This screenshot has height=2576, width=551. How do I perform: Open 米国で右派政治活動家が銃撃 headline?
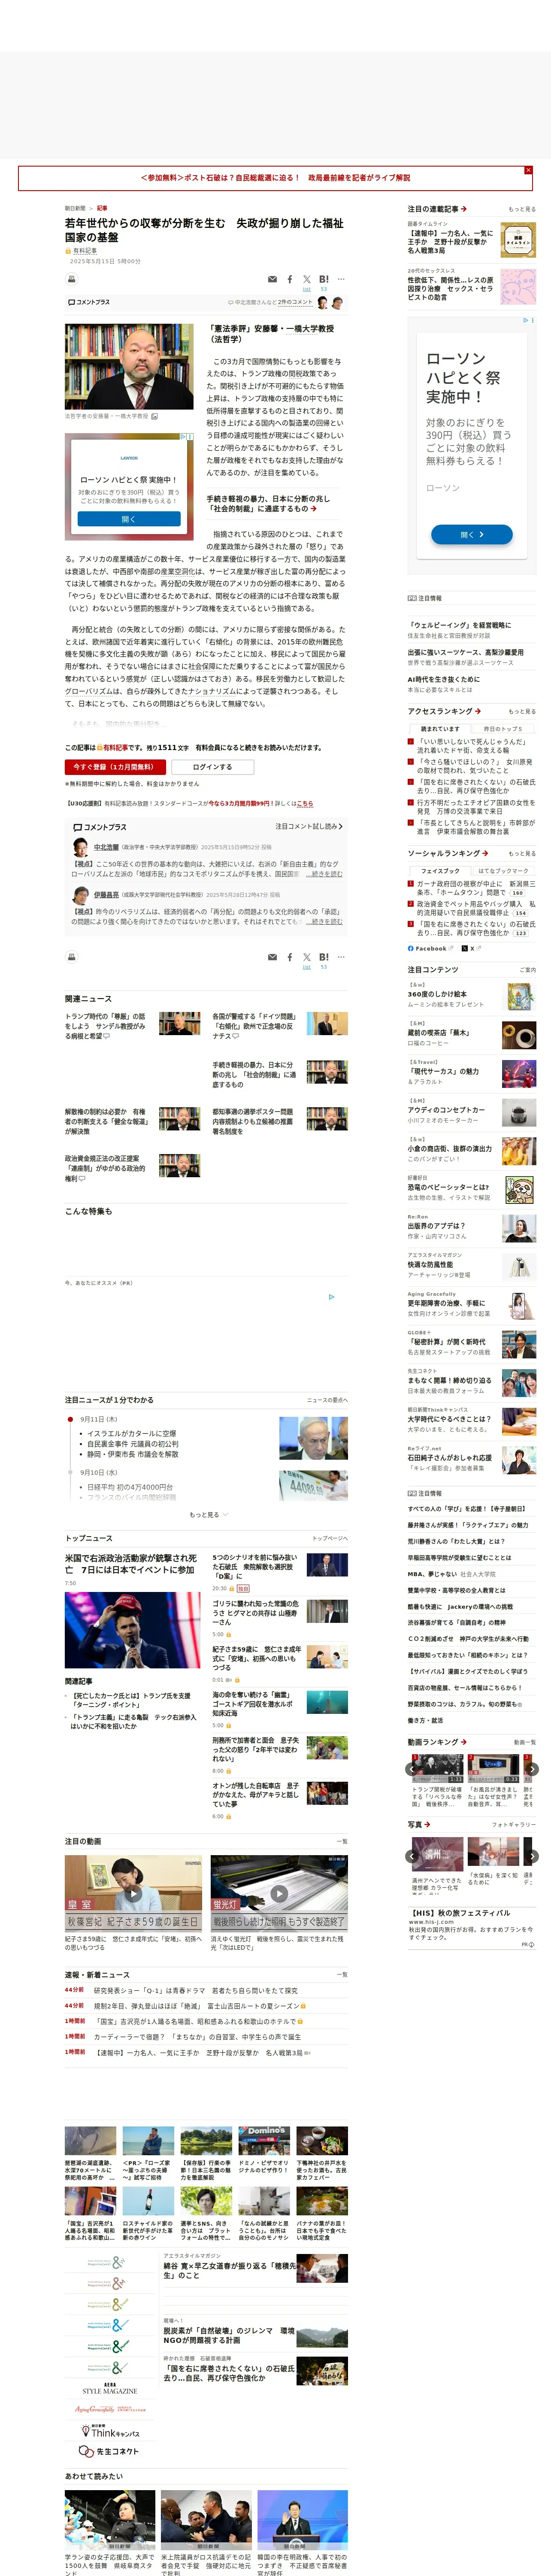[131, 1564]
